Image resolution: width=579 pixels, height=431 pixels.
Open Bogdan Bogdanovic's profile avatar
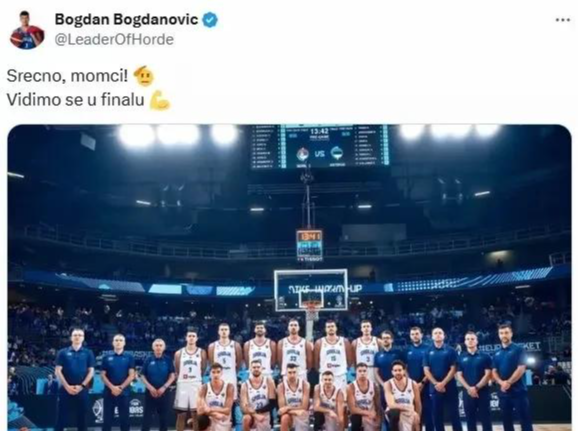tap(27, 30)
